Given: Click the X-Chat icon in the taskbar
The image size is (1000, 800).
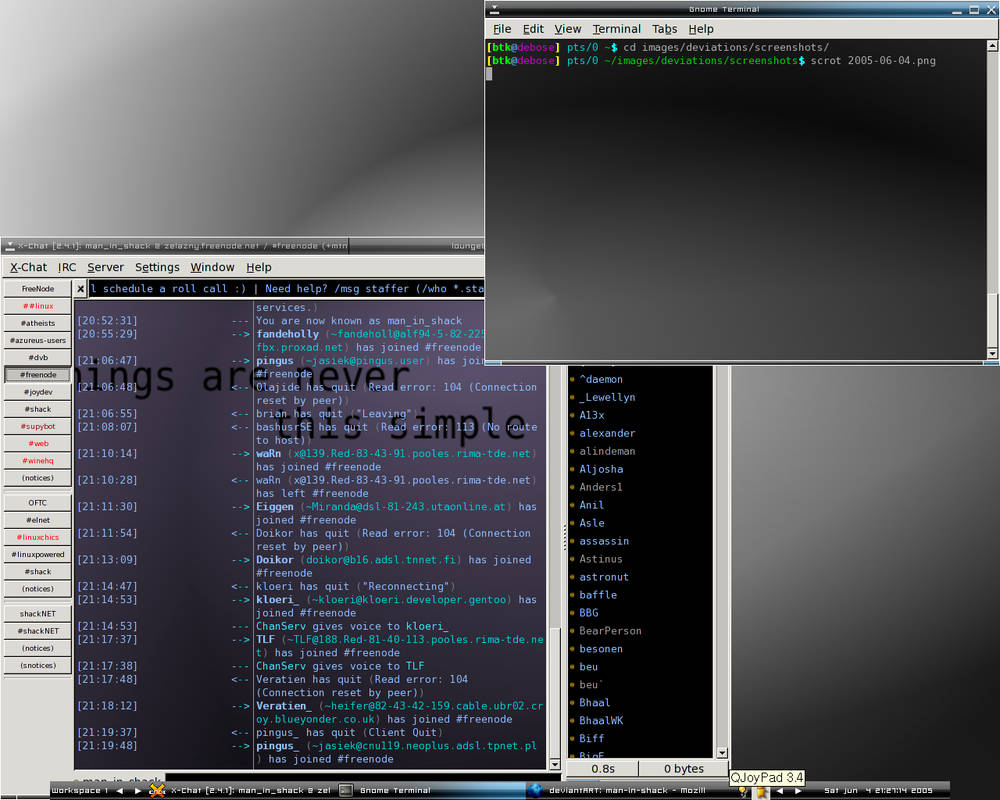Looking at the screenshot, I should tap(157, 790).
